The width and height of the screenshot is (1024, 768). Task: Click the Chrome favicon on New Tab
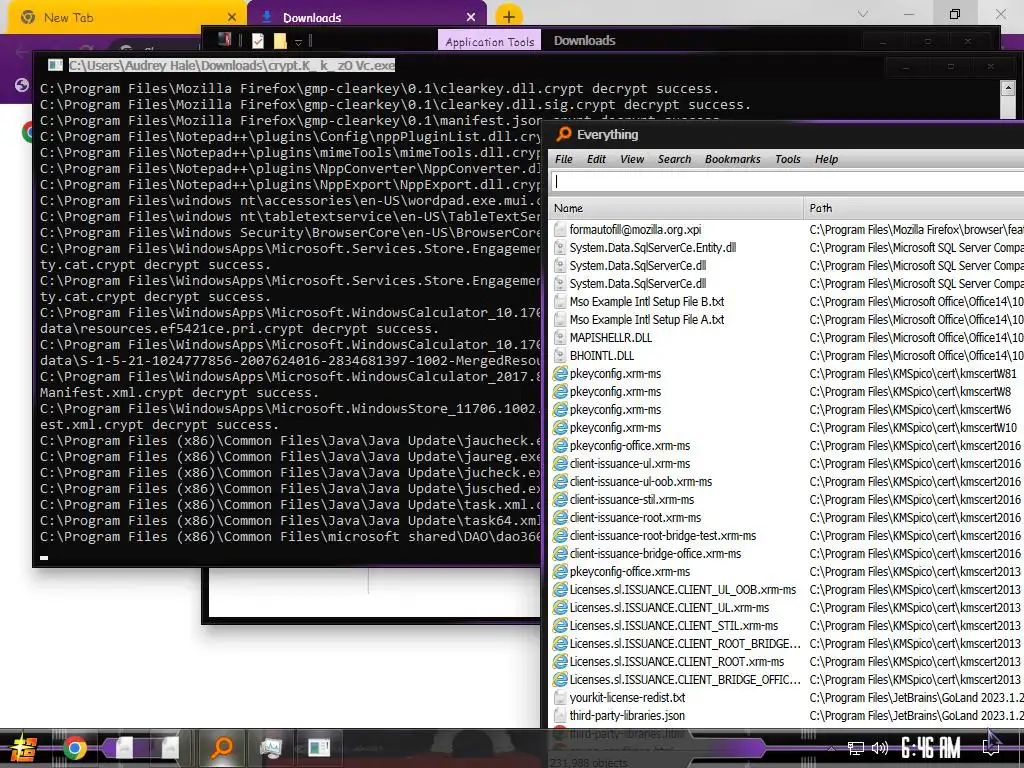click(x=28, y=17)
